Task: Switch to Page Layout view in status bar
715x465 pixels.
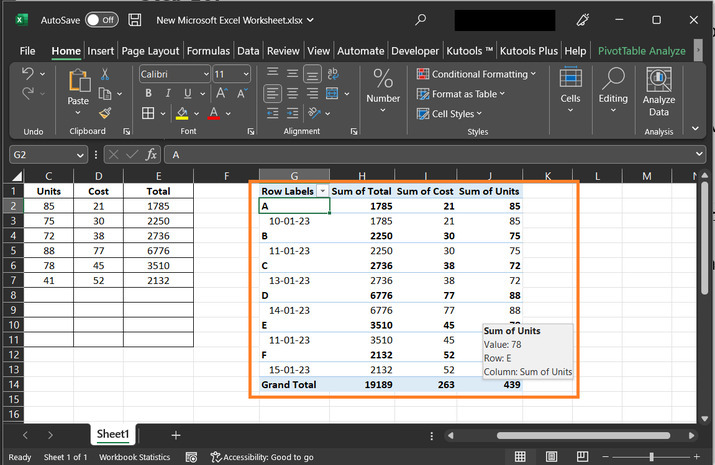Action: (x=550, y=457)
